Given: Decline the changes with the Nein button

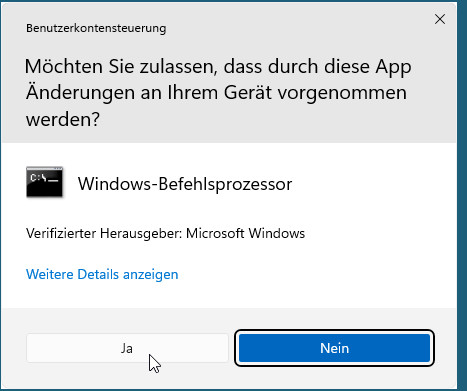Looking at the screenshot, I should click(x=334, y=348).
